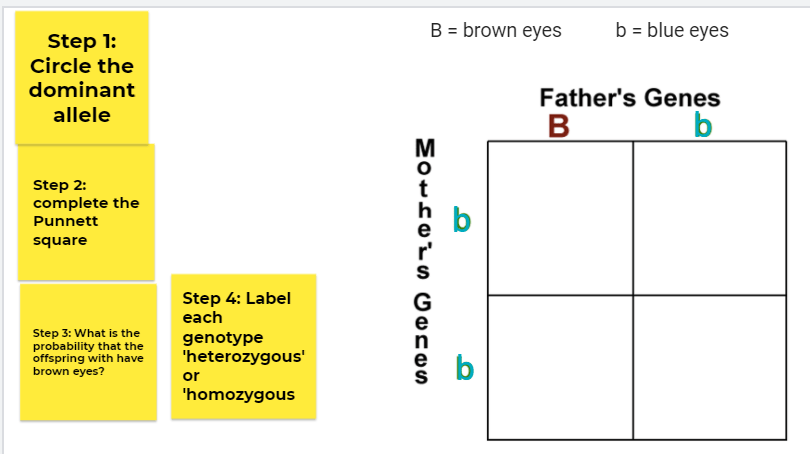810x454 pixels.
Task: Click the red capital B father allele
Action: pyautogui.click(x=558, y=126)
